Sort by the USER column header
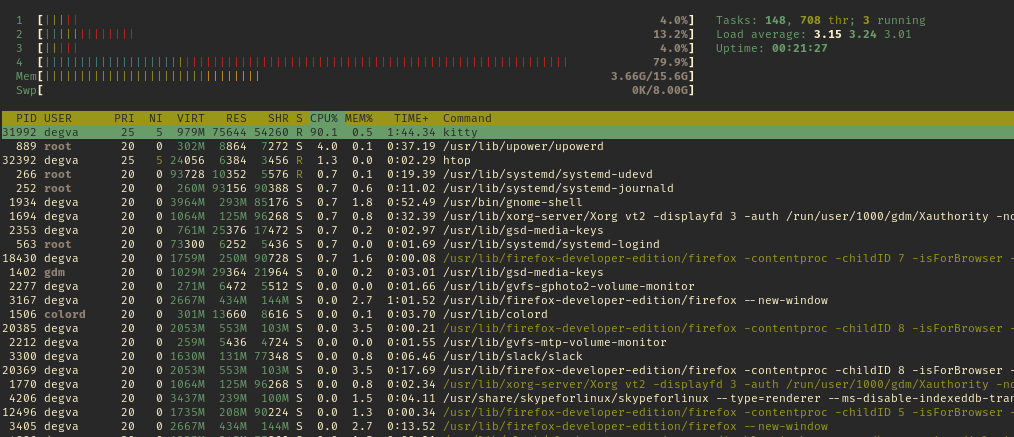 coord(58,118)
